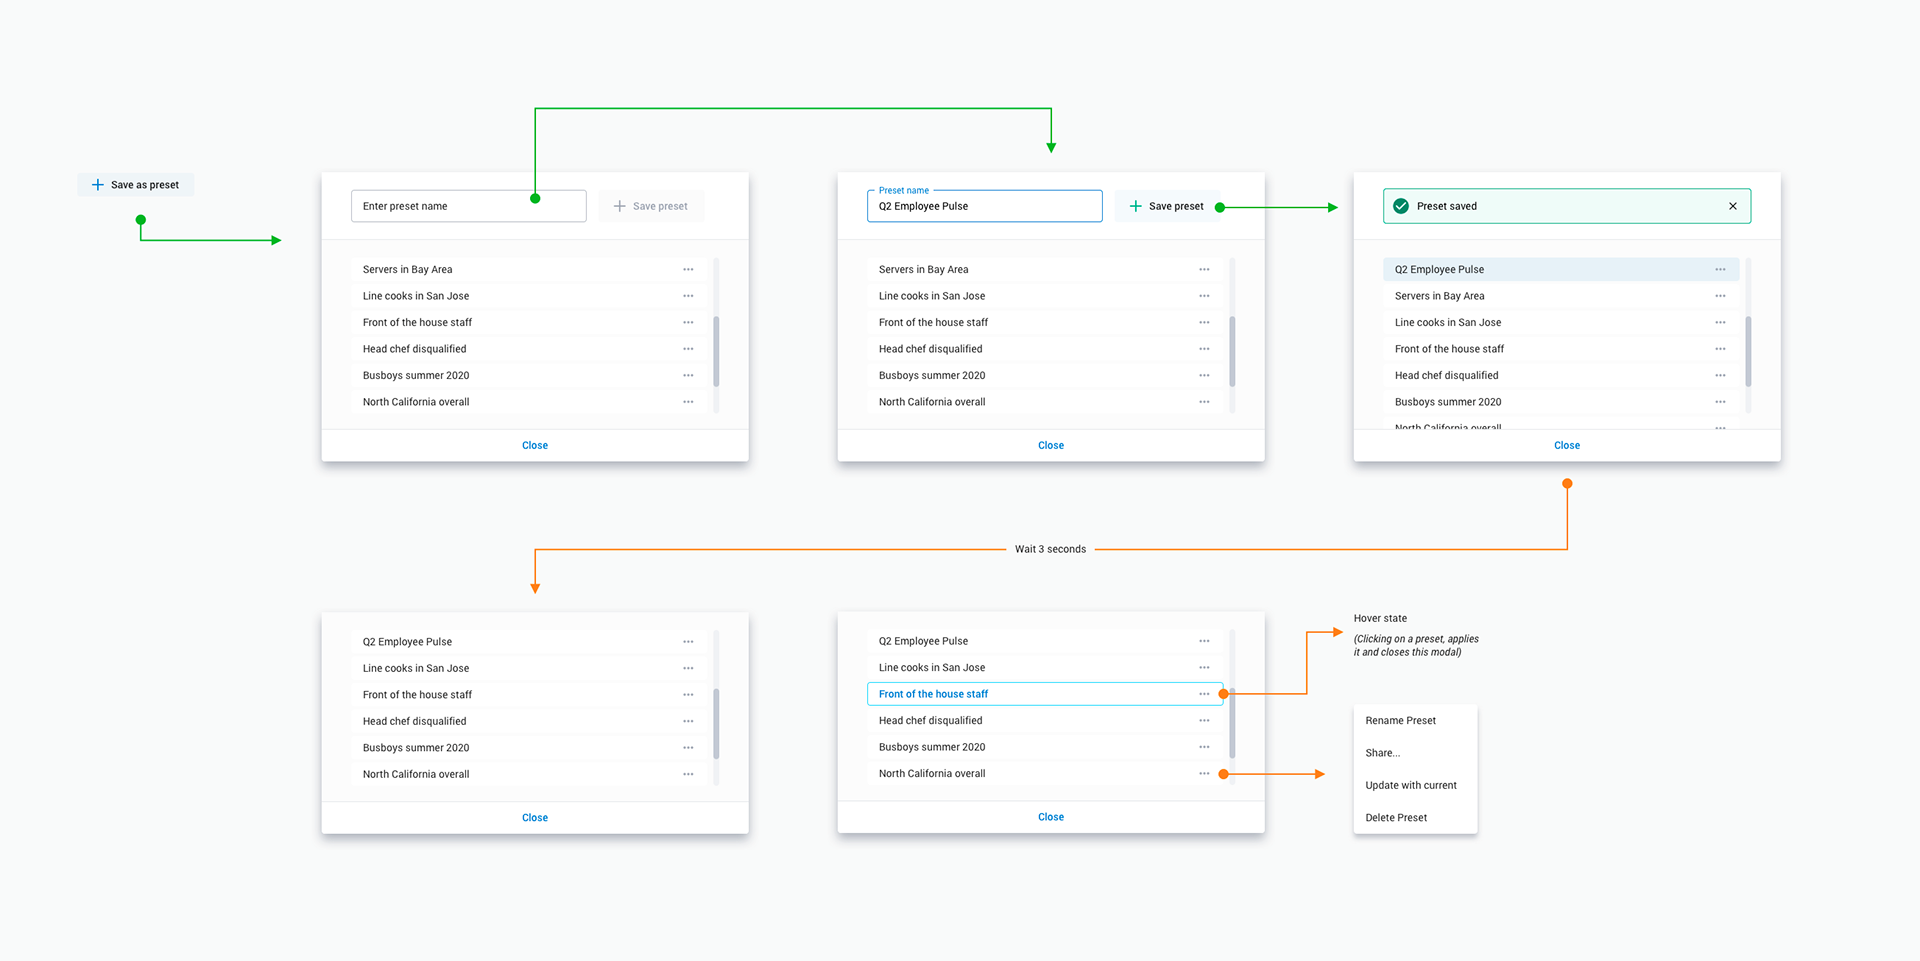
Task: Open ellipsis menu for Head chef disqualified in the filled-name modal
Action: tap(1204, 349)
